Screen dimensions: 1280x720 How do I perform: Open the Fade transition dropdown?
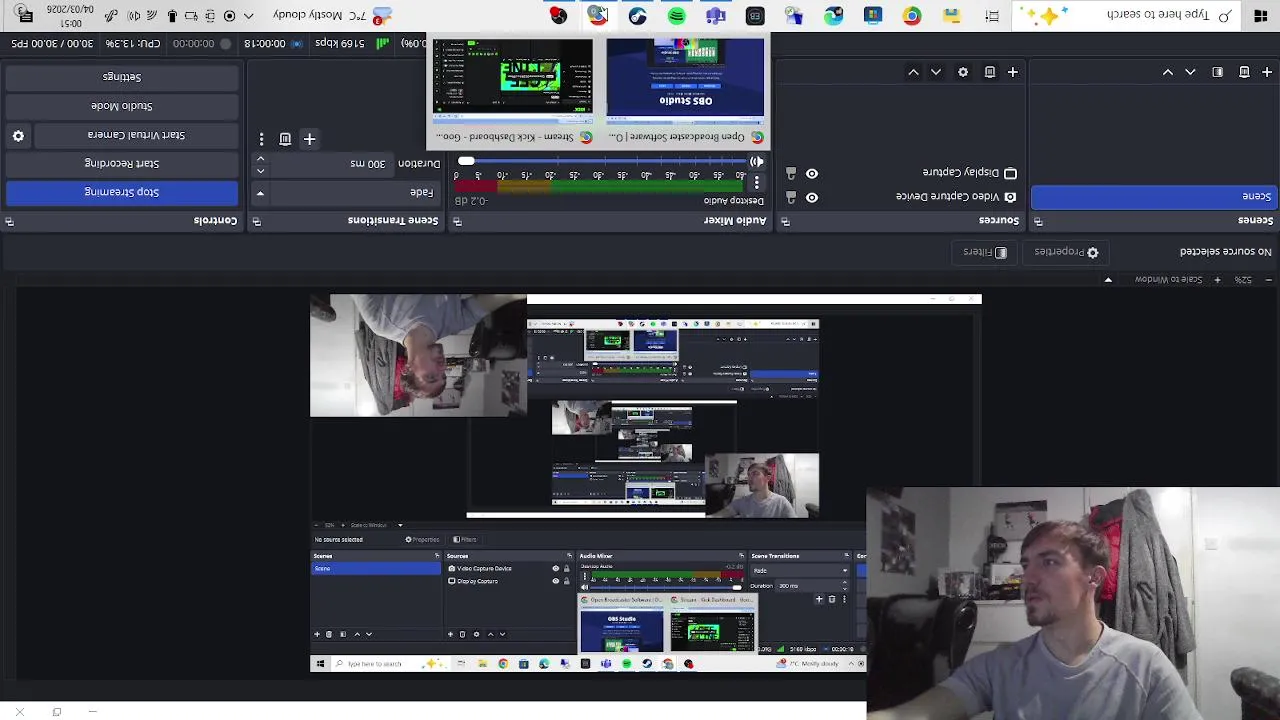(346, 192)
